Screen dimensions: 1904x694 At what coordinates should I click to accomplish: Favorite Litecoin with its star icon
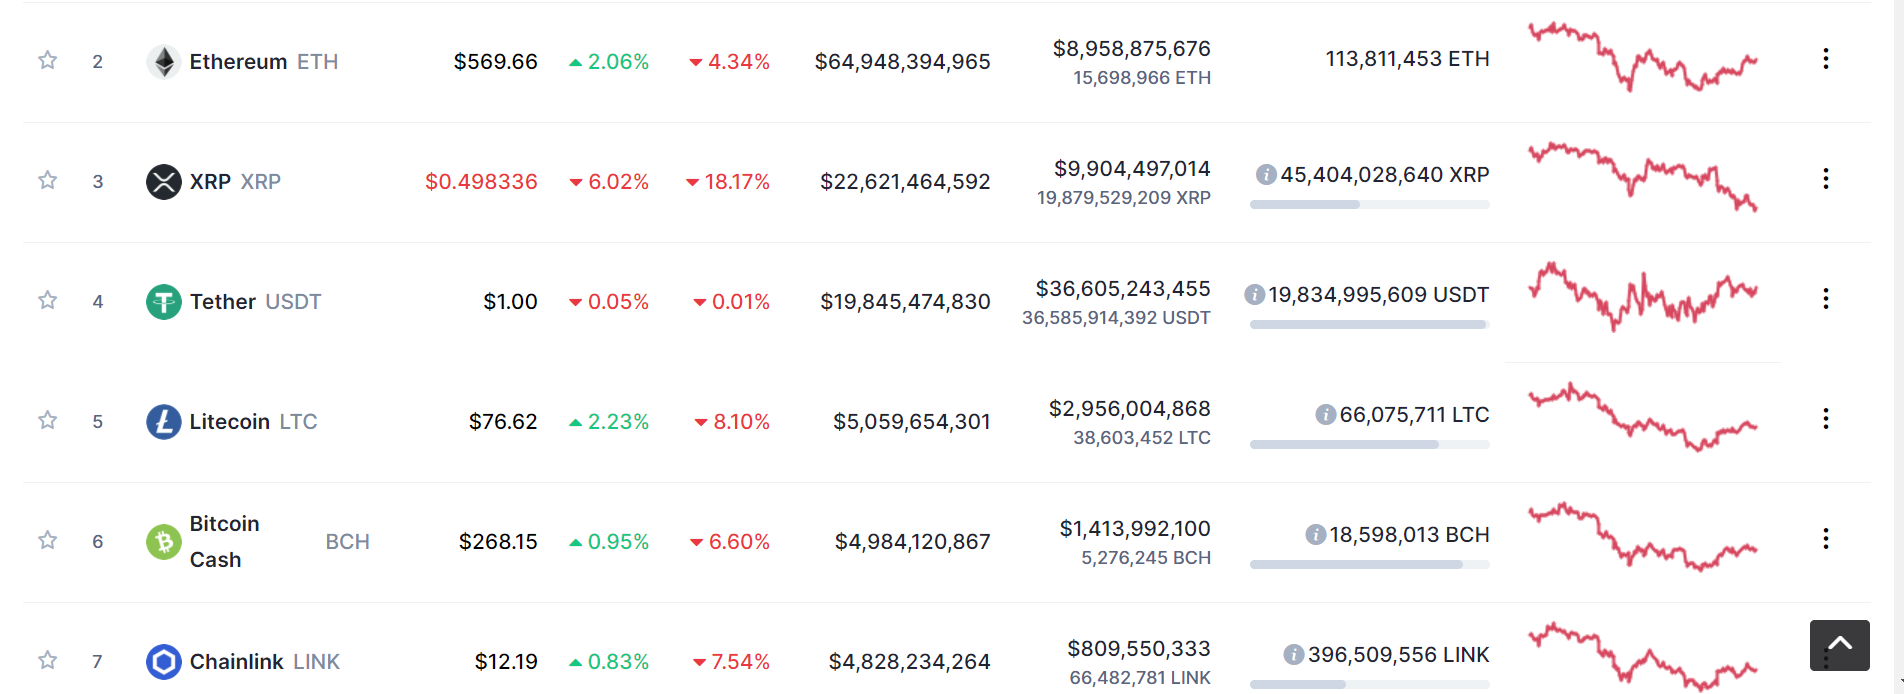[x=47, y=420]
